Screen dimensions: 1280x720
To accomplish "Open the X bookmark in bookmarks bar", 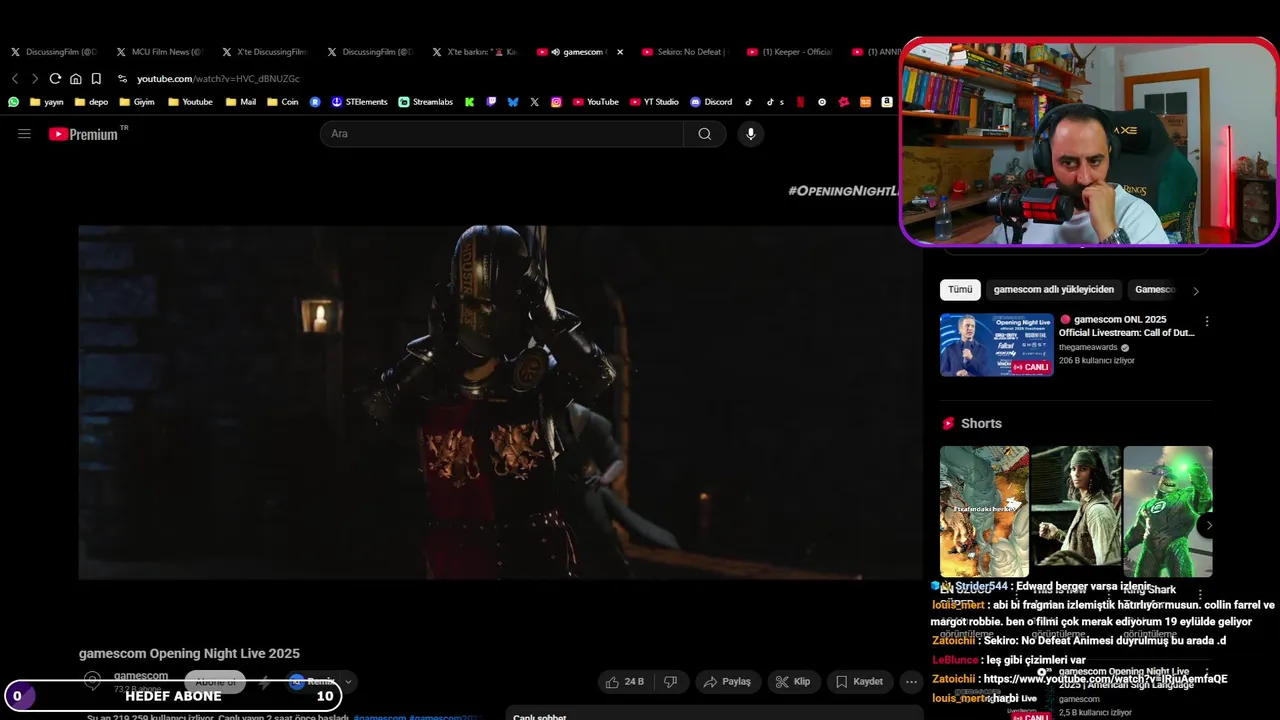I will tap(535, 102).
